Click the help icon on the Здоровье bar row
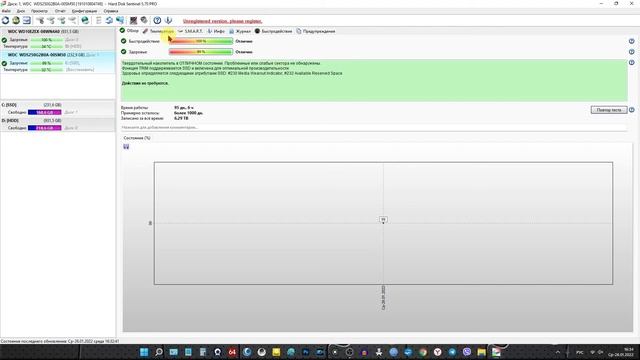 (x=631, y=52)
